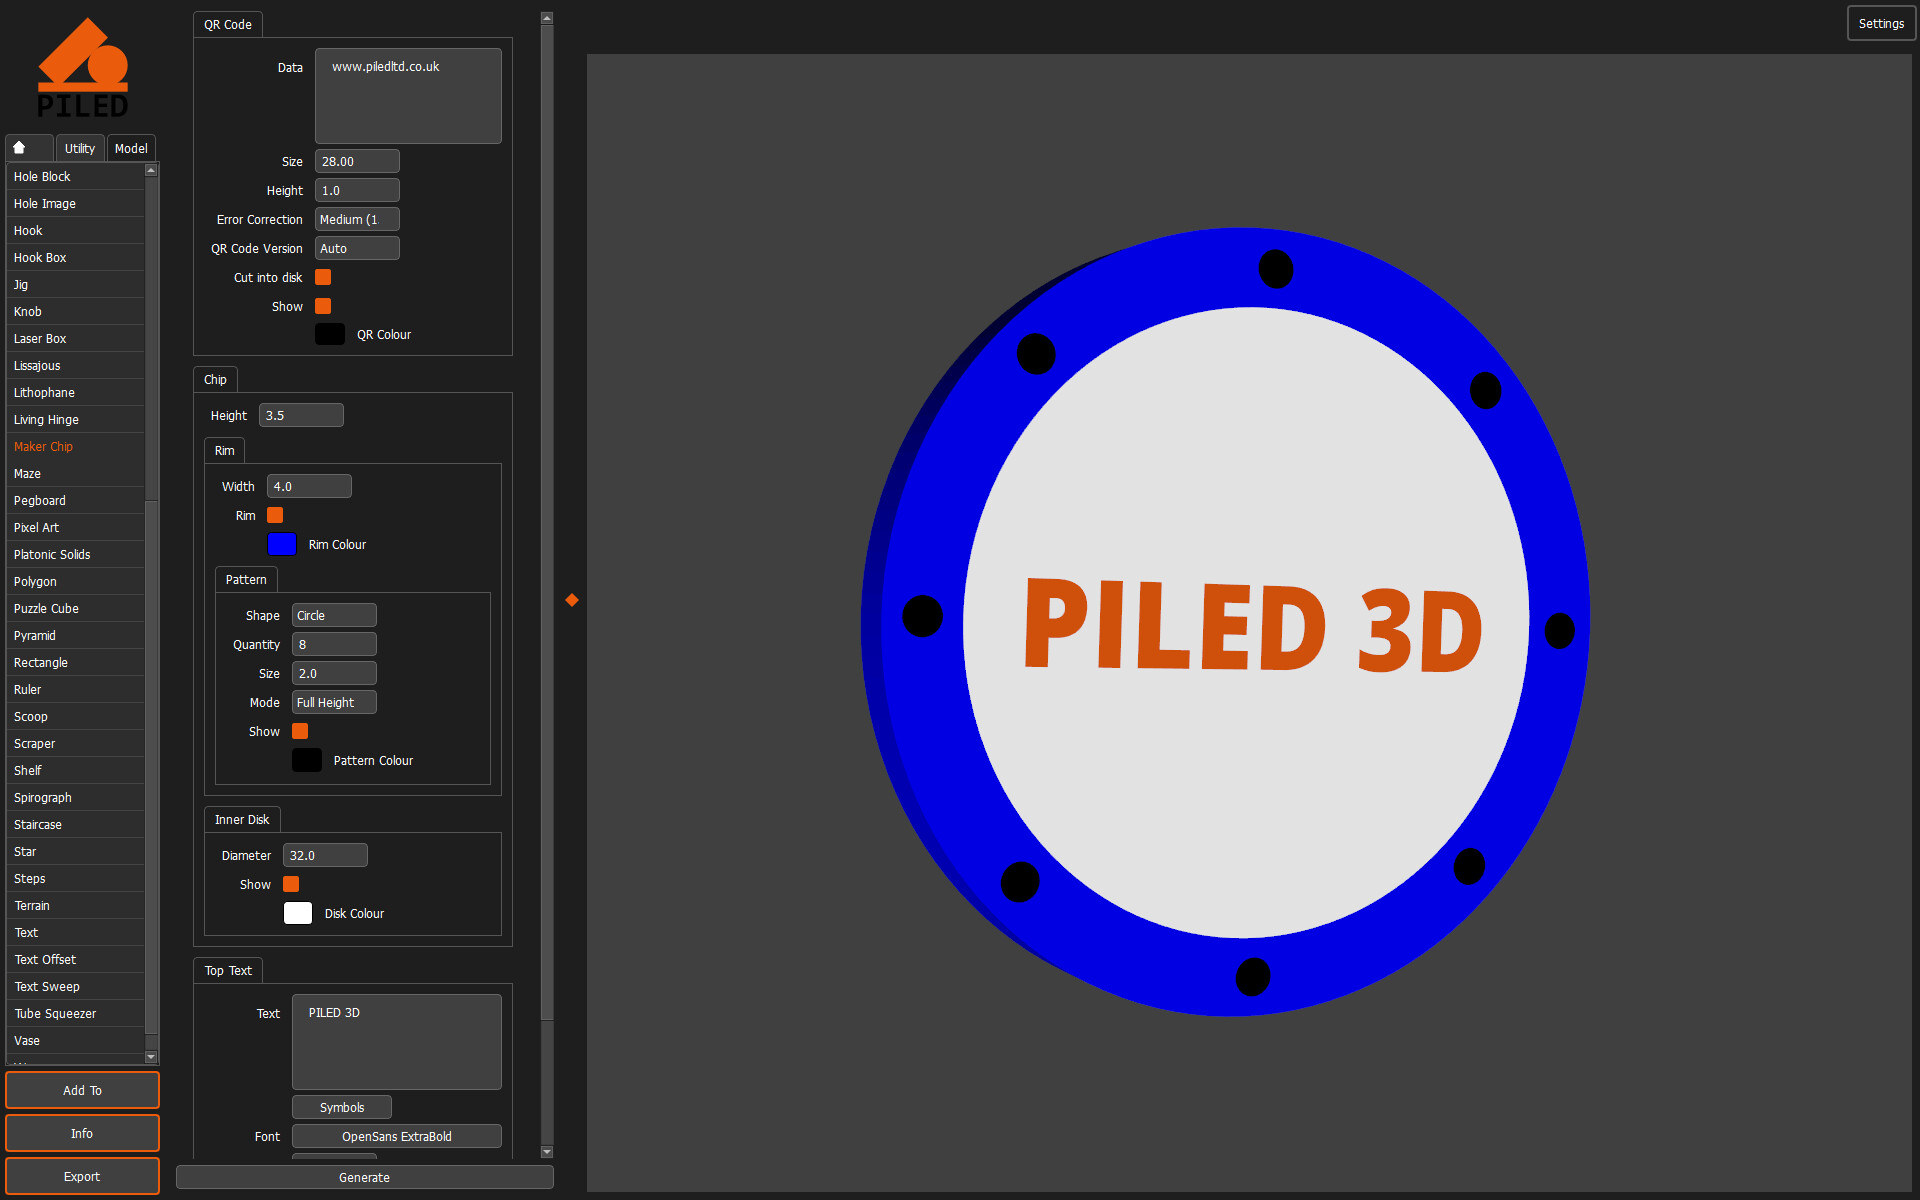Select Living Hinge in the model list
The width and height of the screenshot is (1920, 1200).
tap(75, 419)
